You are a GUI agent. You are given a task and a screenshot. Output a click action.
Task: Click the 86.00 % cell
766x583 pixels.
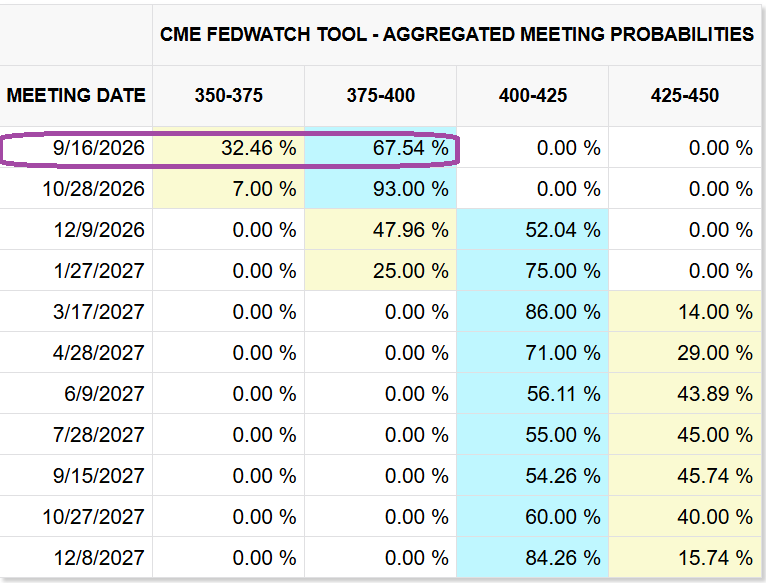pyautogui.click(x=532, y=311)
